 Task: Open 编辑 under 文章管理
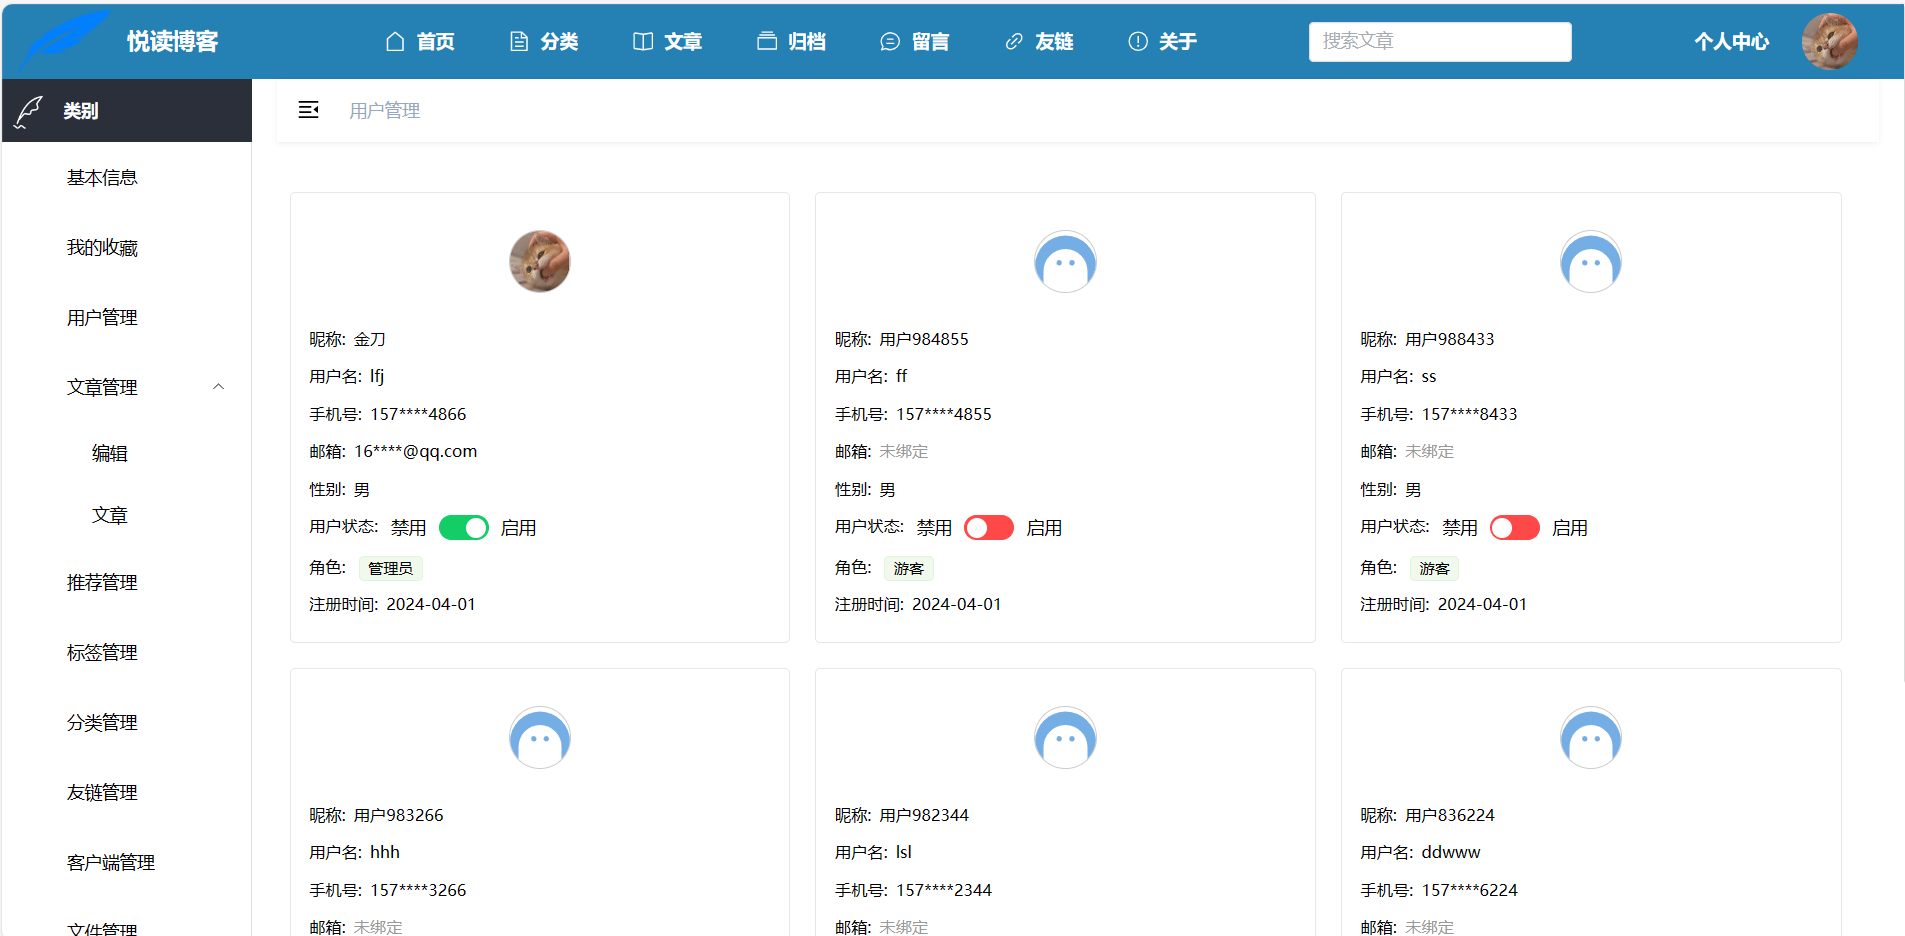(110, 453)
